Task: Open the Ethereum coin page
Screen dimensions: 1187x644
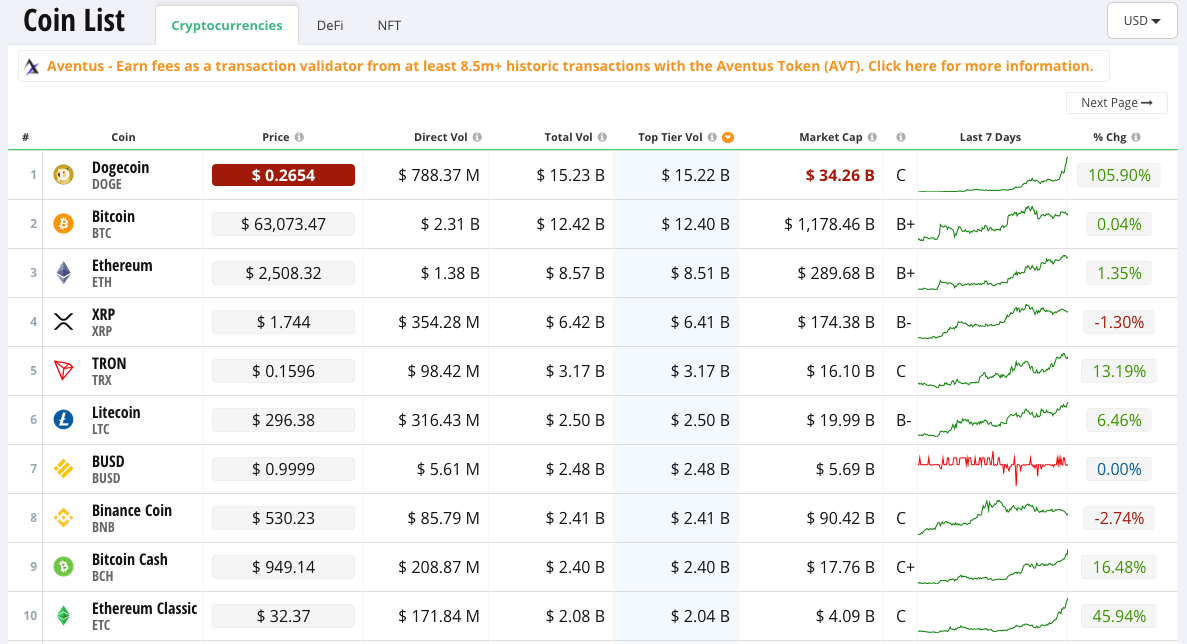Action: click(x=122, y=266)
